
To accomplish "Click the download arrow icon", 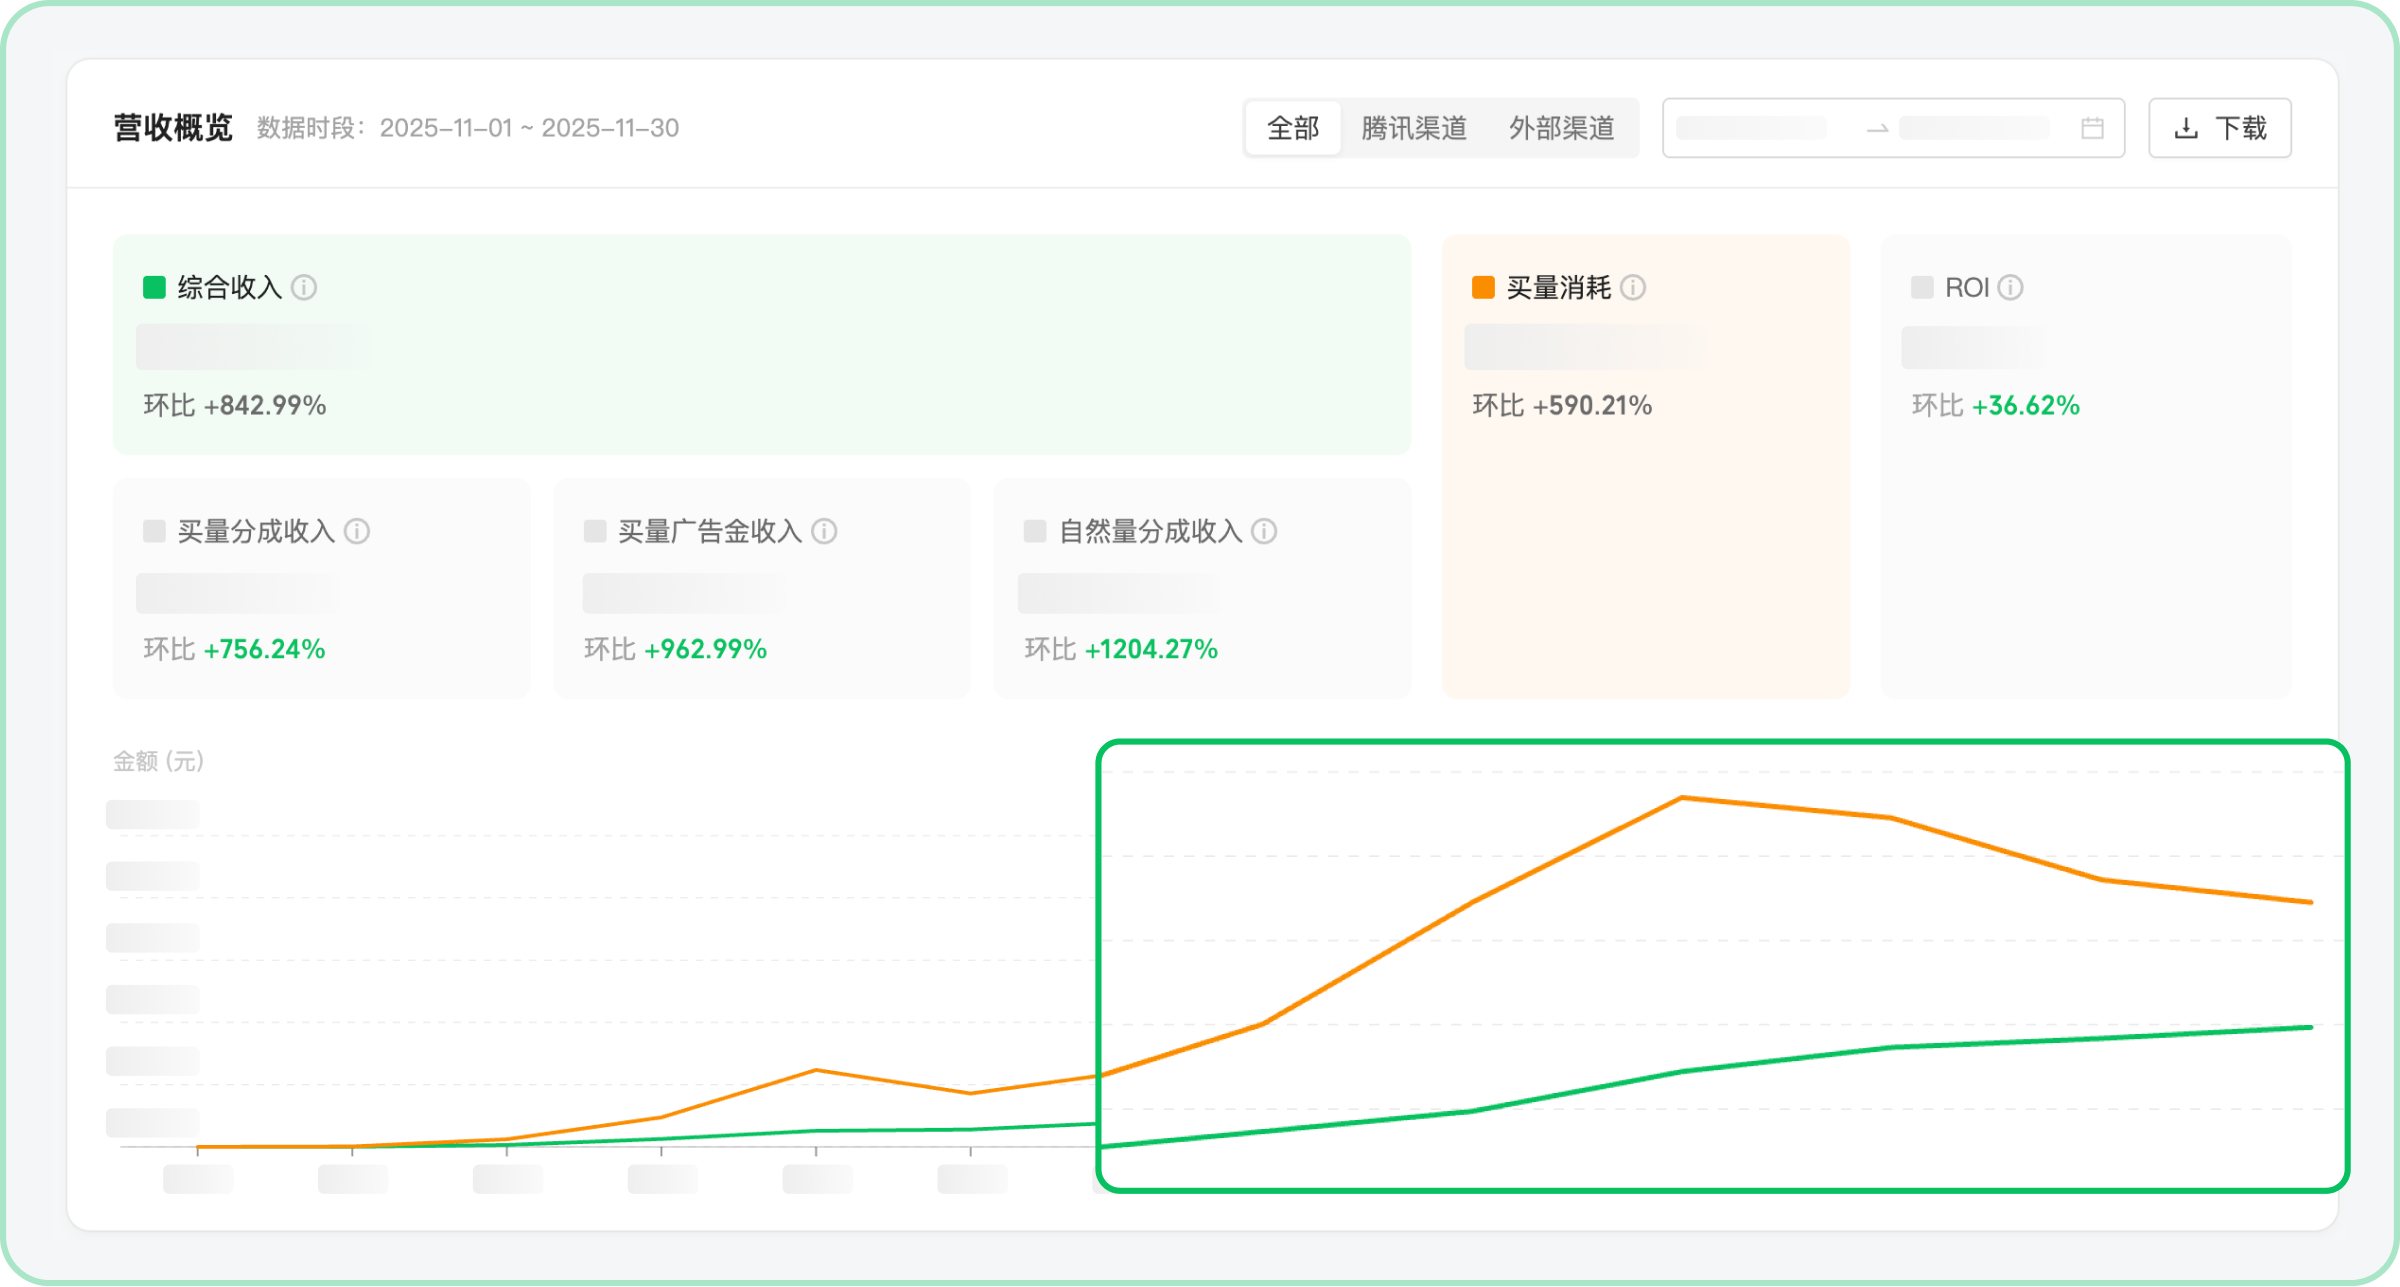I will coord(2186,128).
